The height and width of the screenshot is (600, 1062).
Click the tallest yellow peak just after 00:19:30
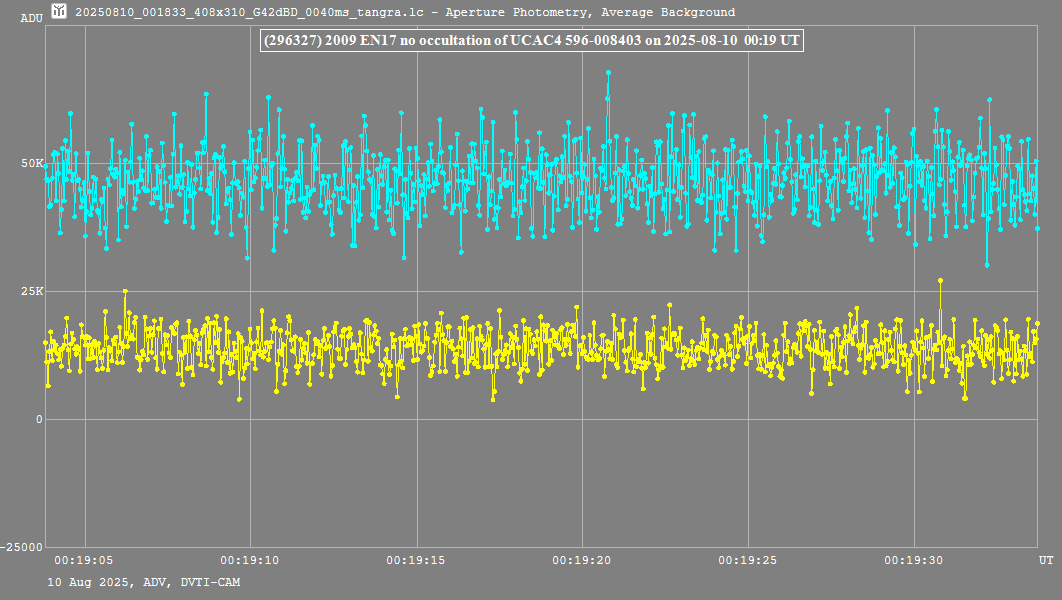tap(940, 281)
